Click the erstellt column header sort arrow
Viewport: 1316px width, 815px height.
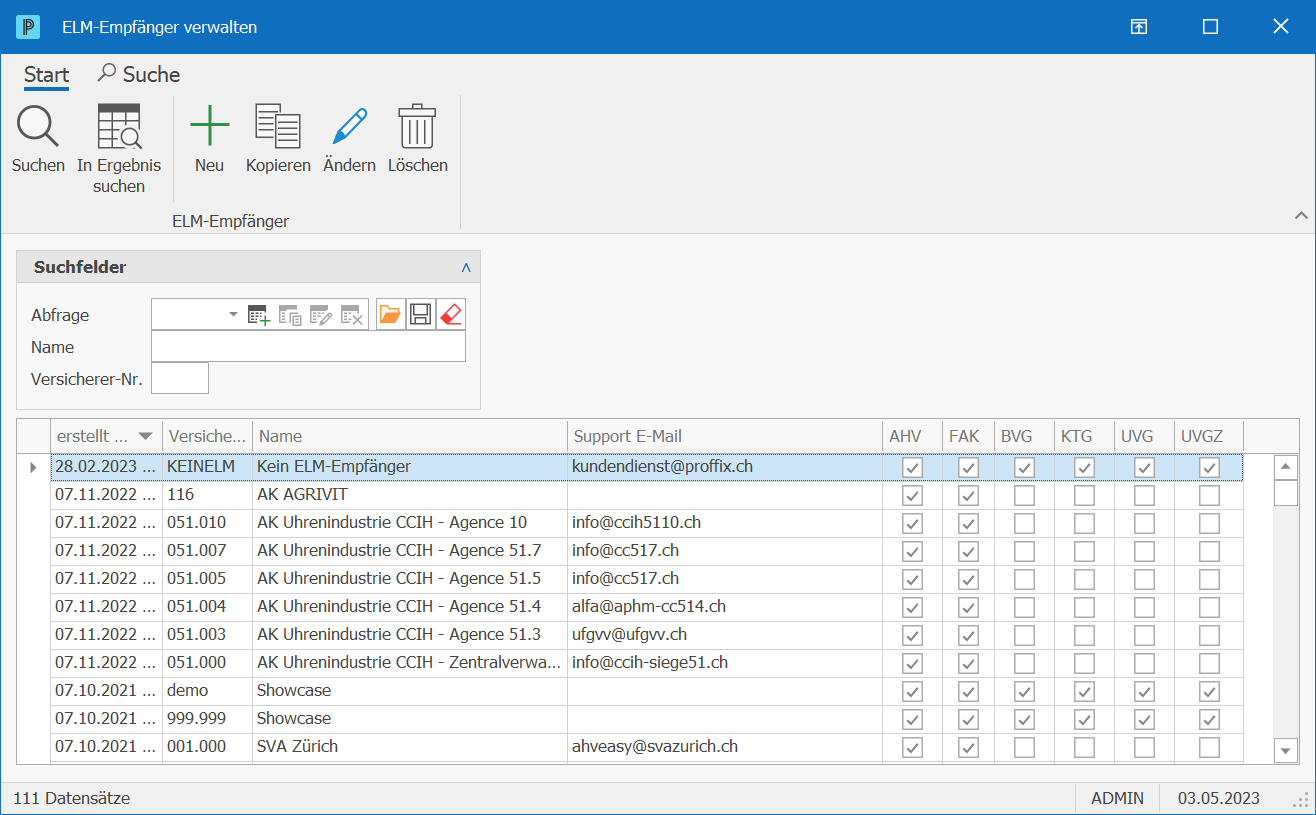point(146,436)
